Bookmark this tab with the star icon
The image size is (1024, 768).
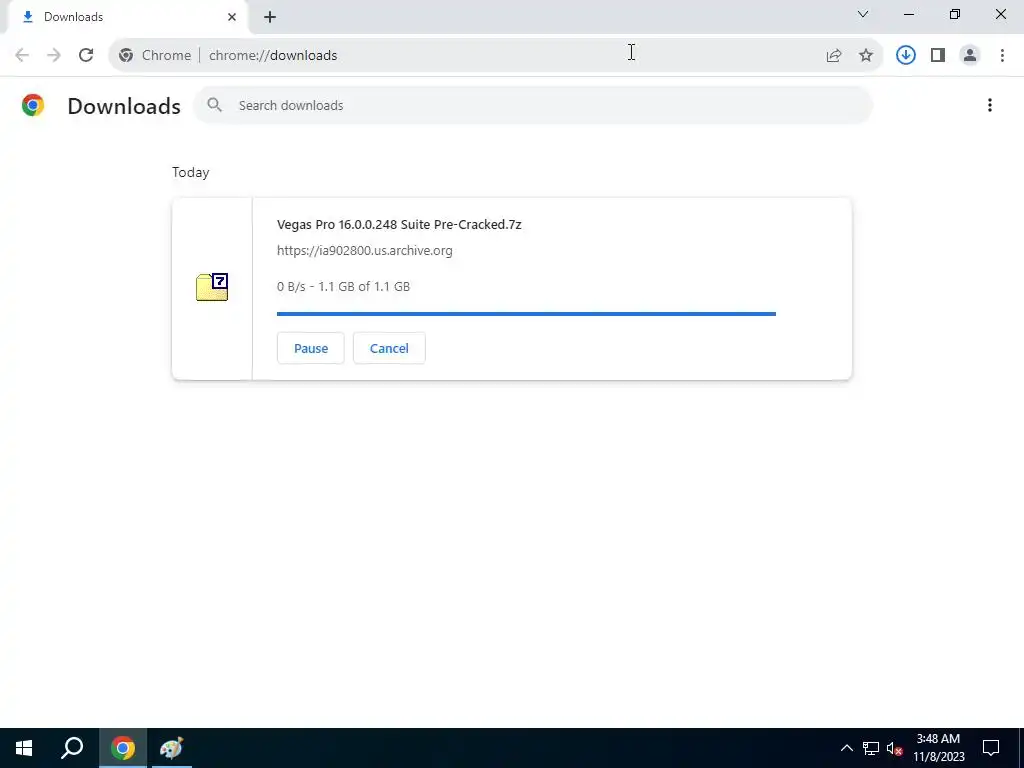point(866,56)
